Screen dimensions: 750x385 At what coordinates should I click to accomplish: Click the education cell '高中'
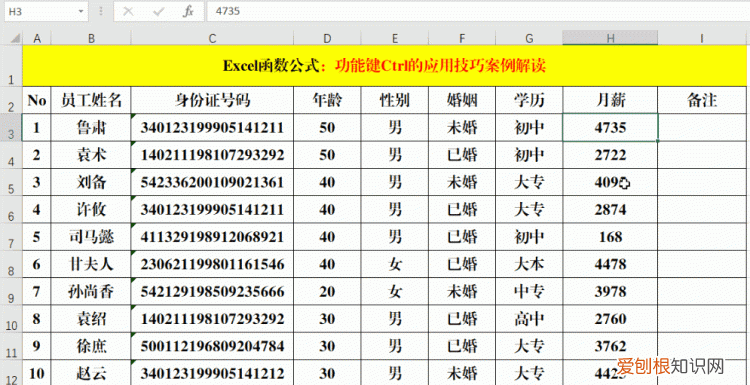point(529,319)
